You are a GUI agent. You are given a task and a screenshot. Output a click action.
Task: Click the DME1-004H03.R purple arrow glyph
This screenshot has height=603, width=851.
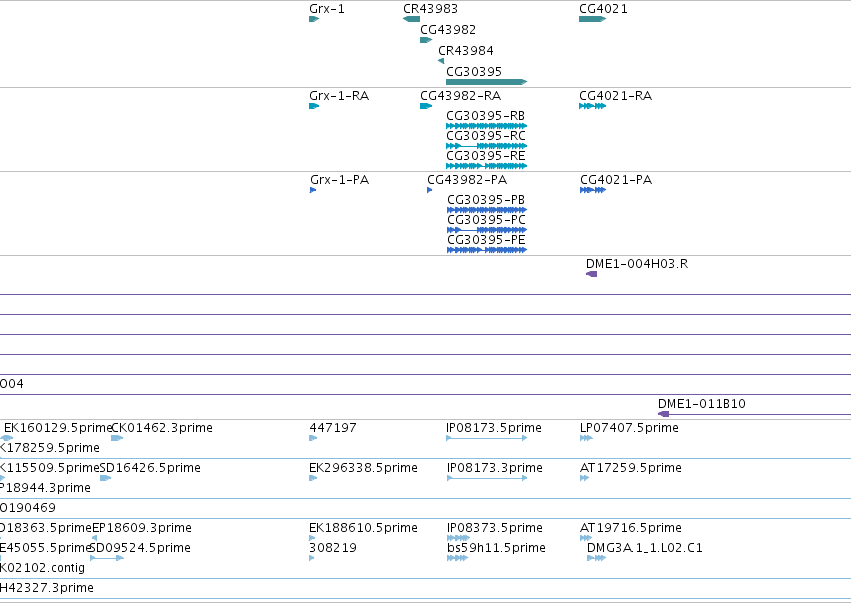click(x=592, y=274)
